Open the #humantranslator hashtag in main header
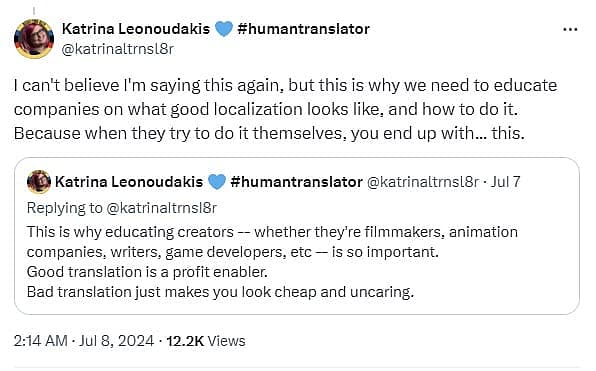 tap(303, 29)
